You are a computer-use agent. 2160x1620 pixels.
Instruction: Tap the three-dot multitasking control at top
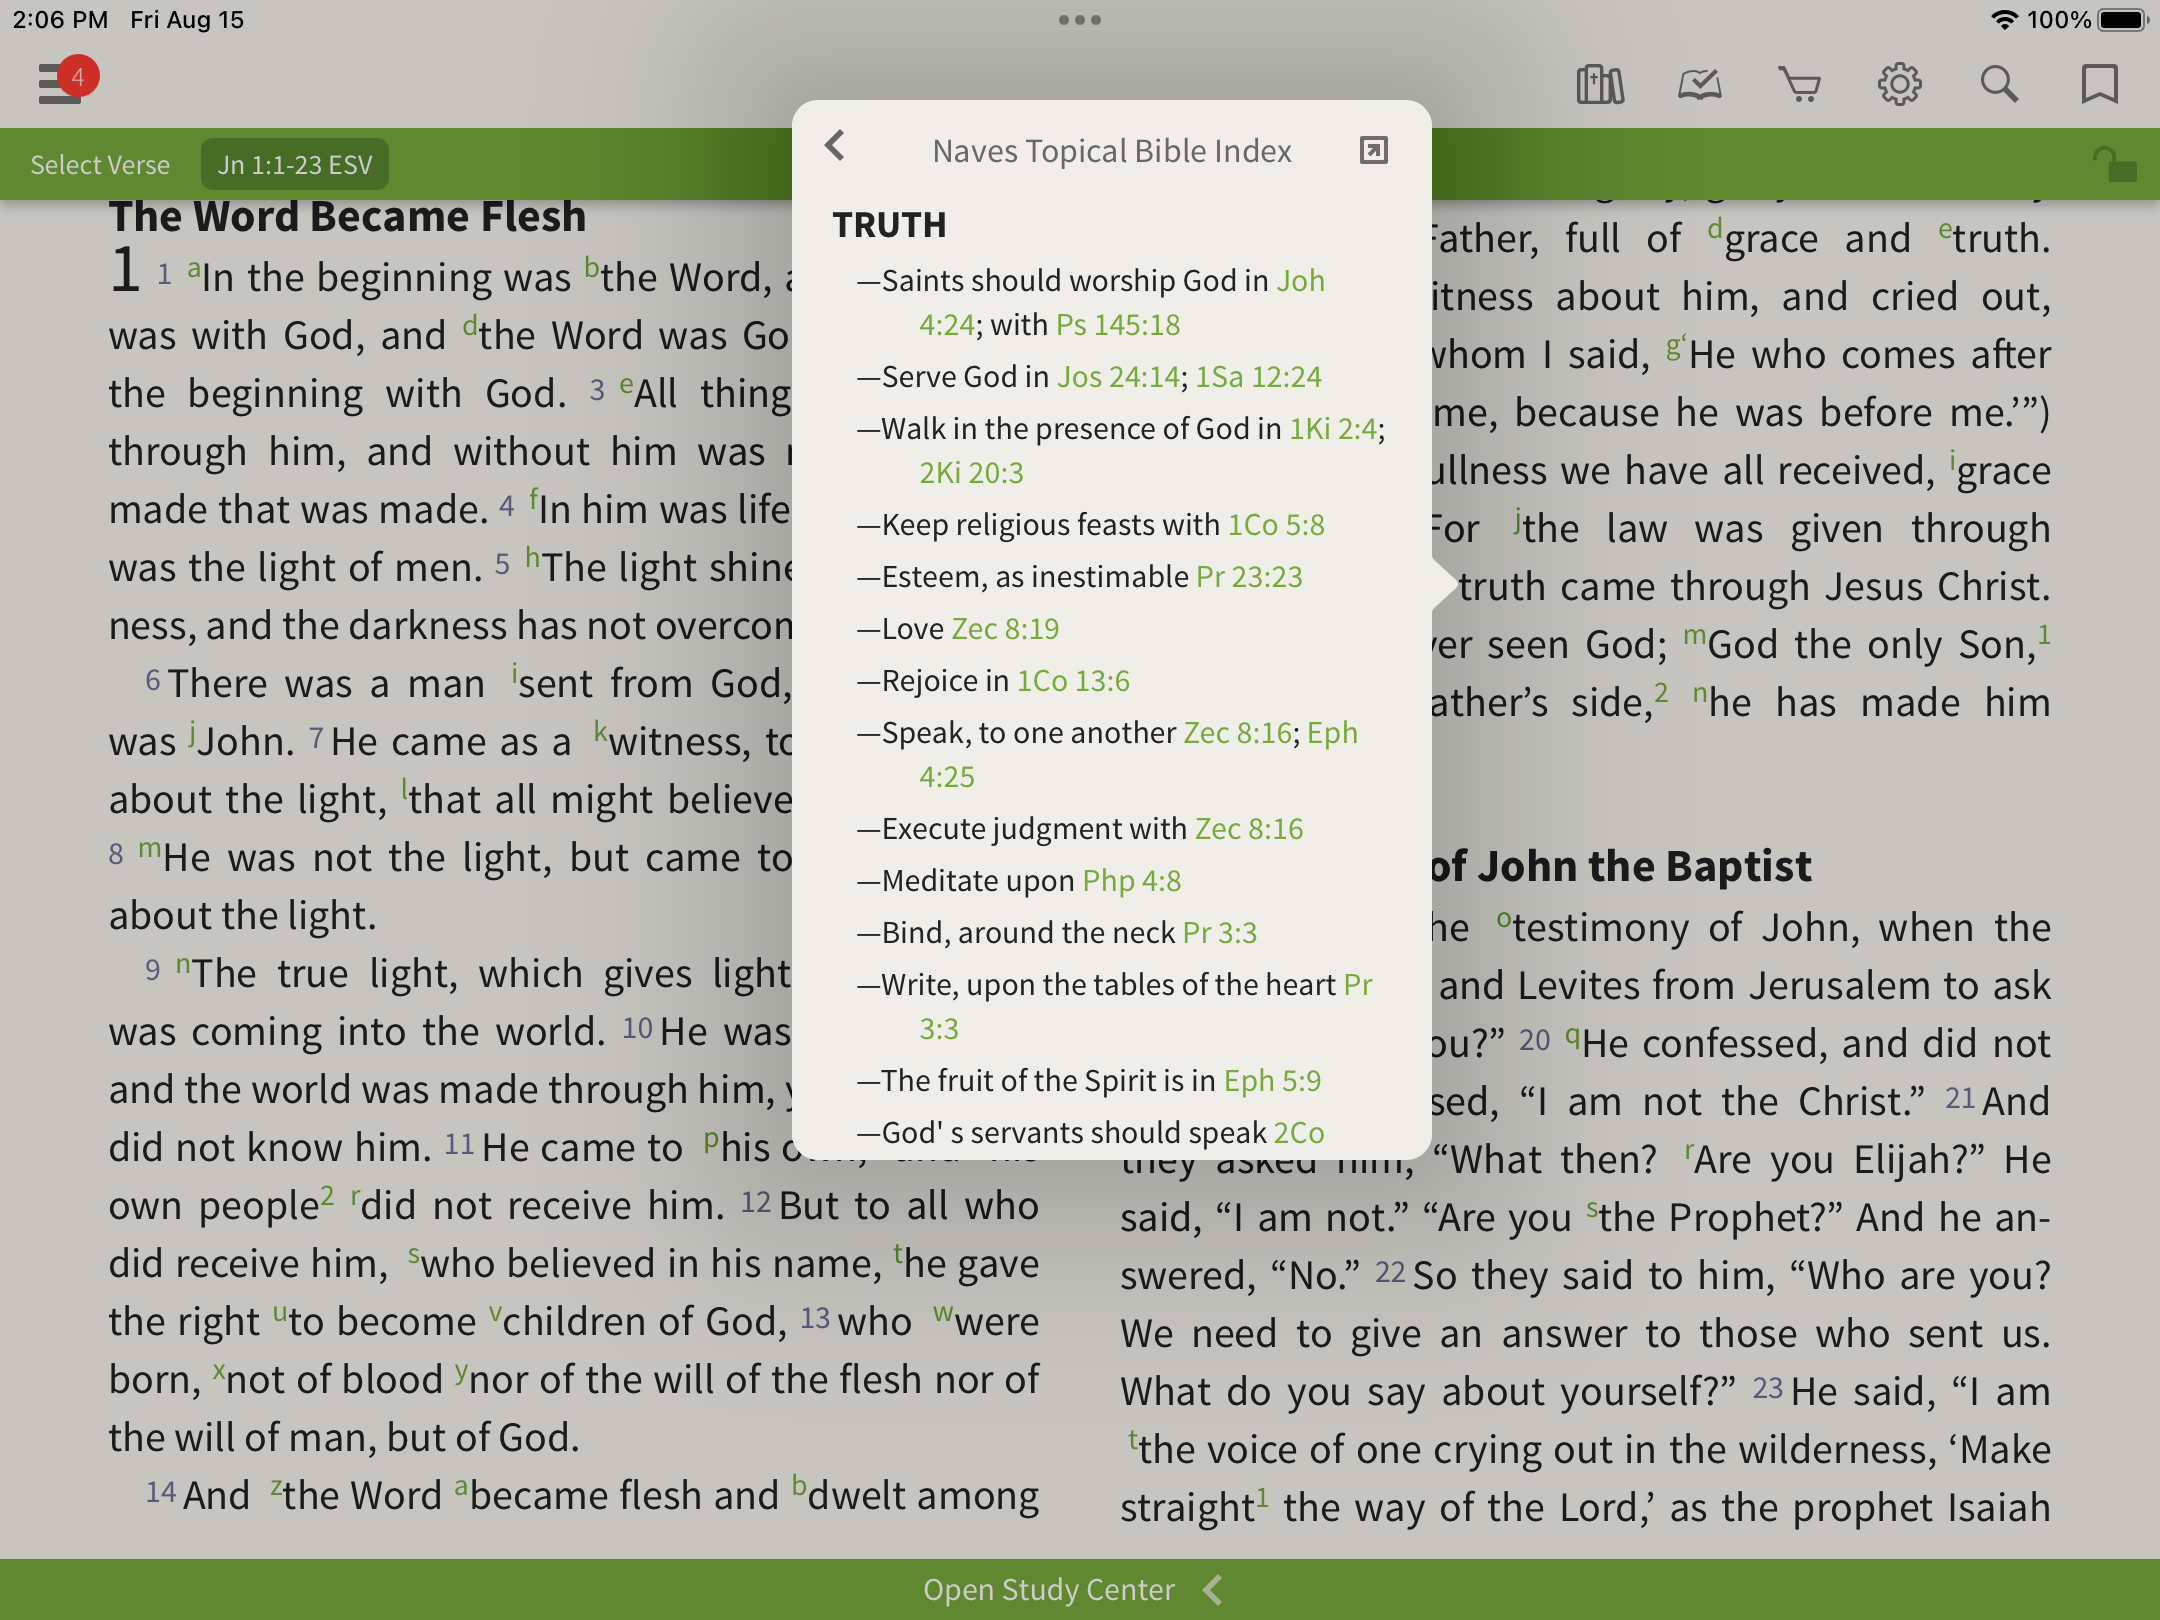coord(1080,20)
